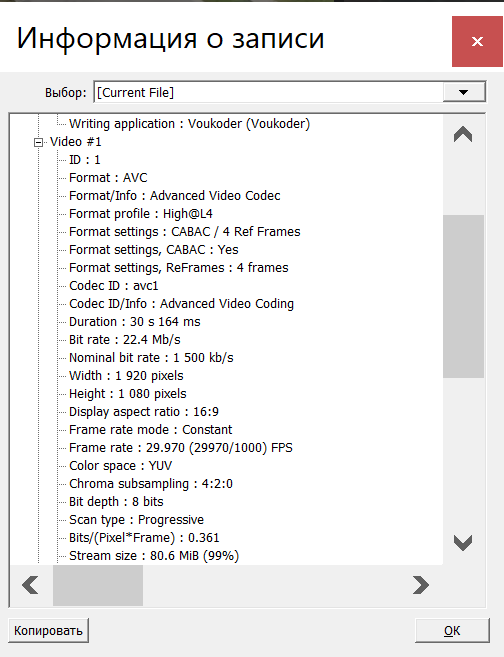The width and height of the screenshot is (504, 657).
Task: Select the Video #1 tree item
Action: [76, 142]
